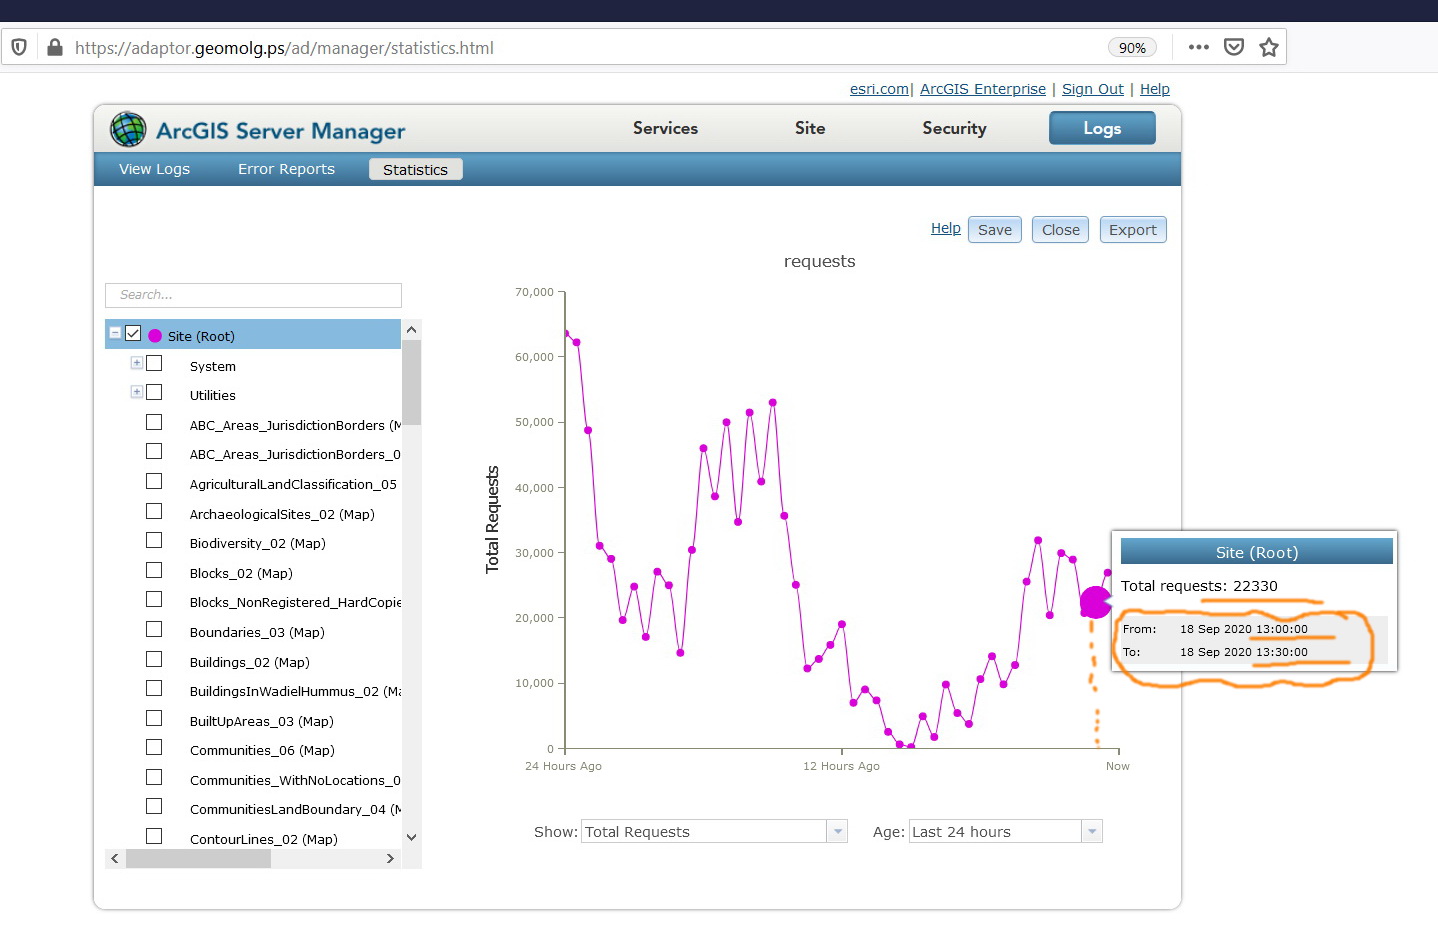This screenshot has height=936, width=1438.
Task: Switch to View Logs subtab
Action: [x=154, y=169]
